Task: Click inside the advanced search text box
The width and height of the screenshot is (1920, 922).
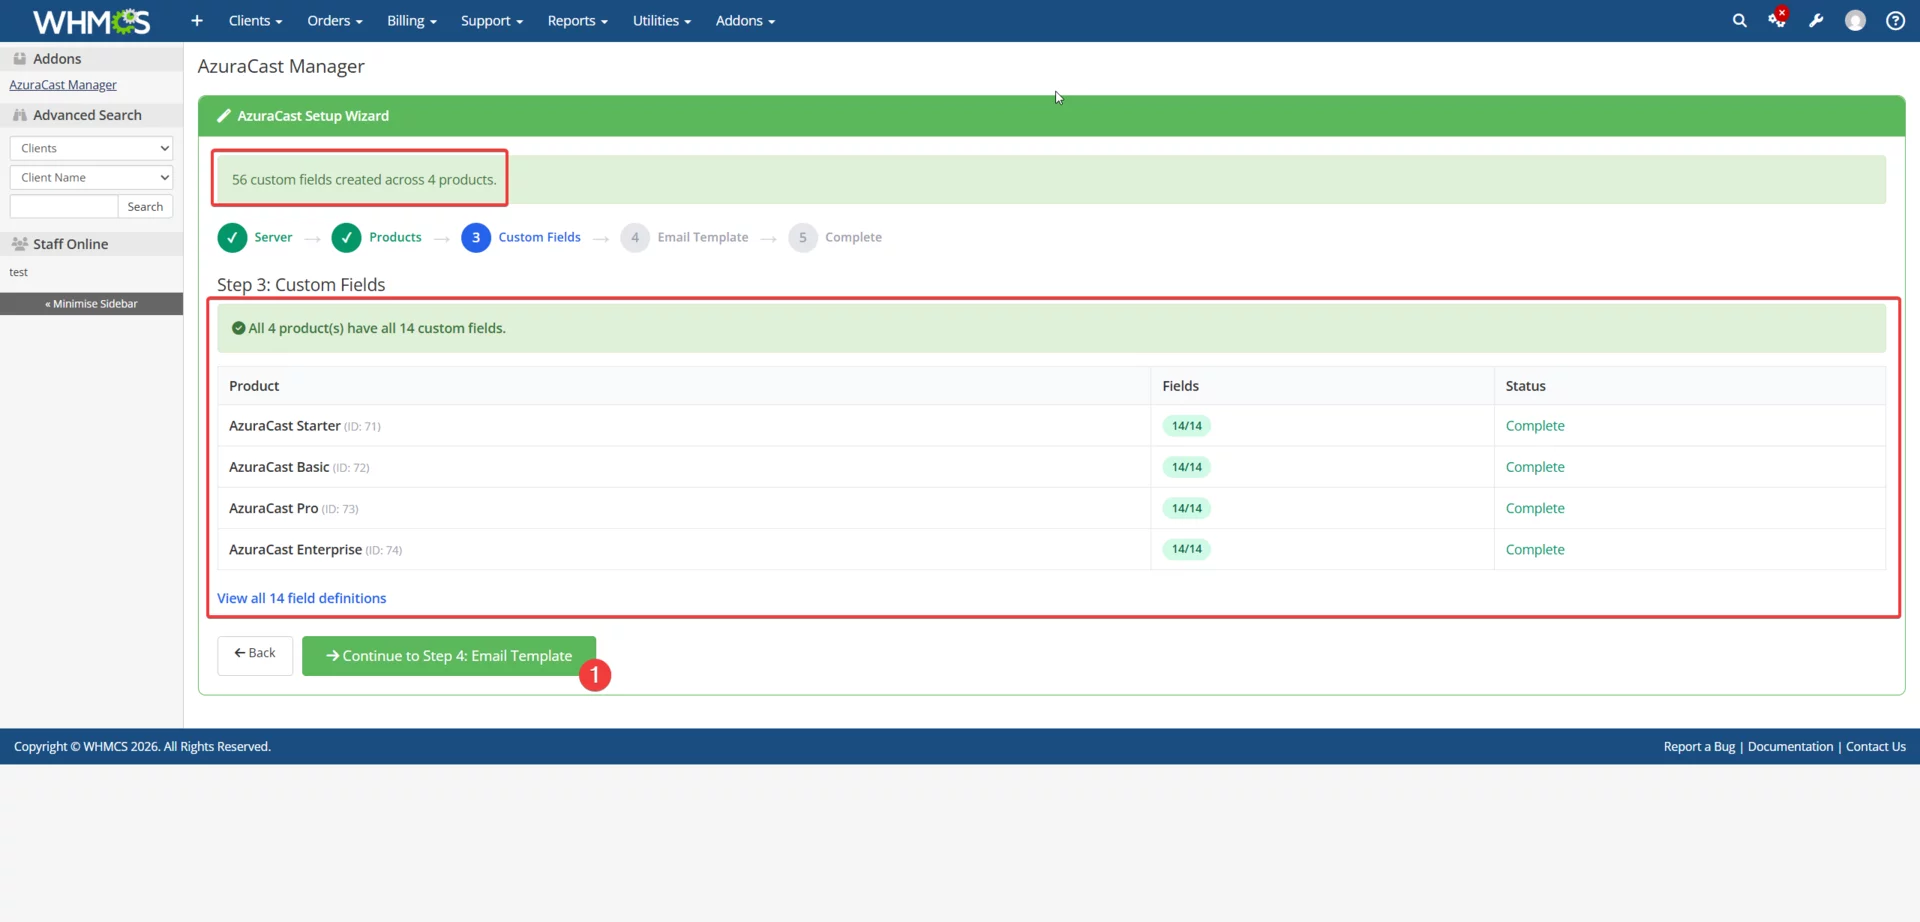Action: [62, 206]
